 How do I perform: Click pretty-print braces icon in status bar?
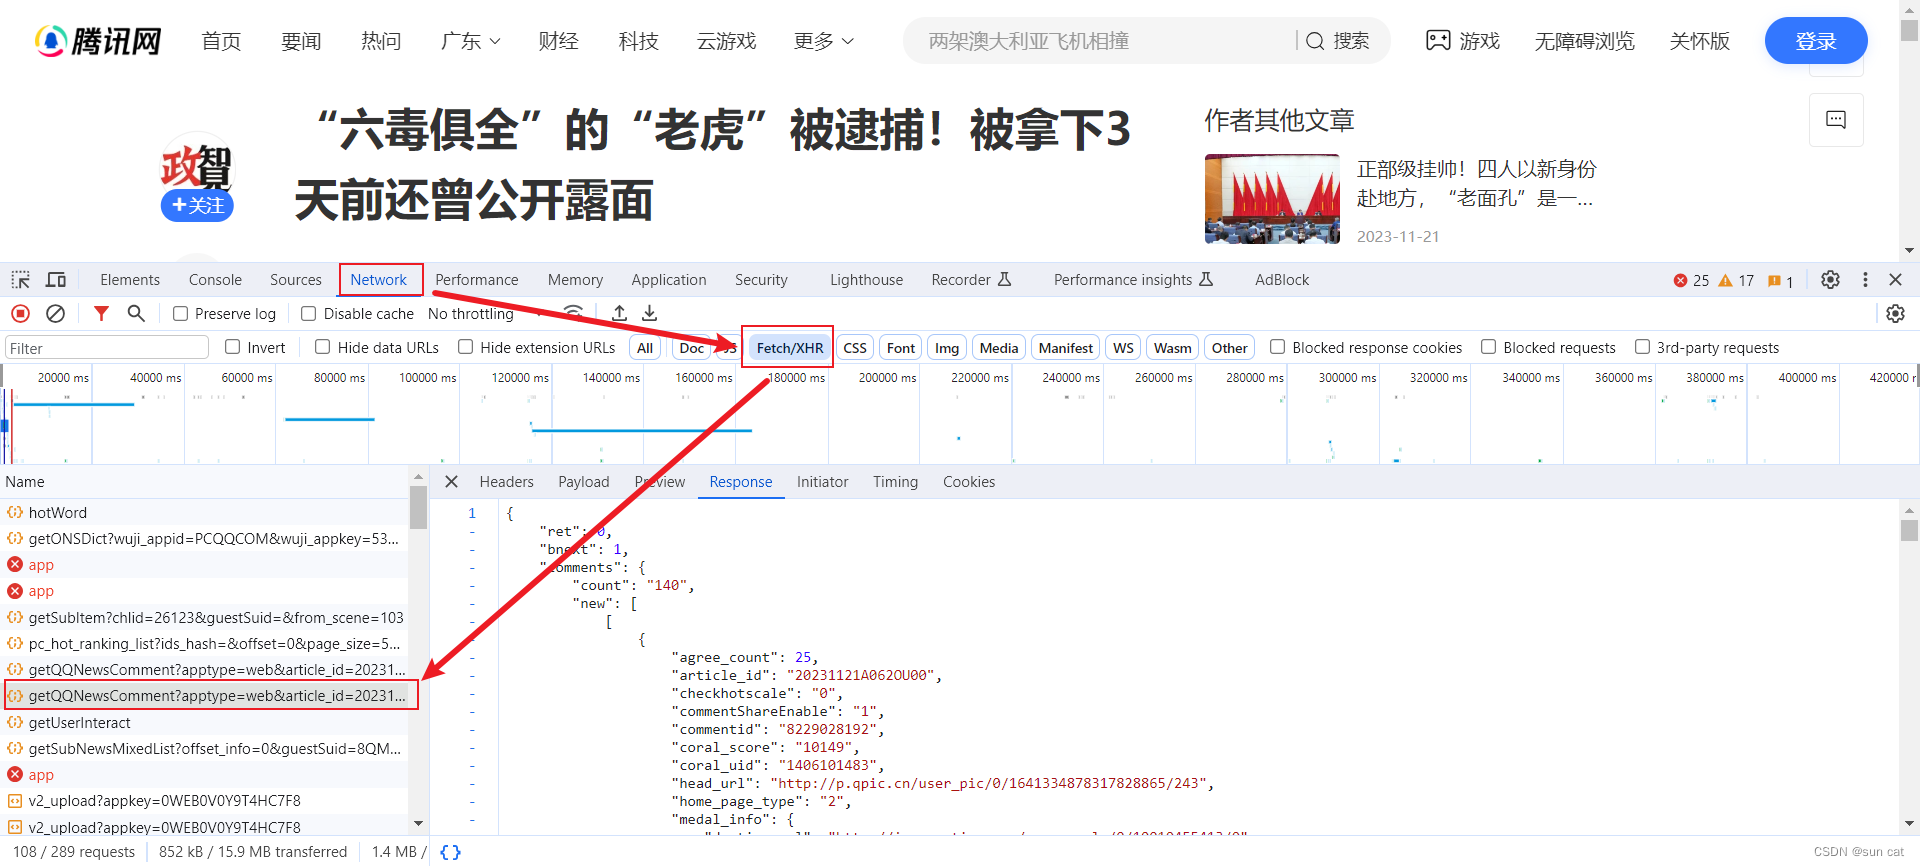[451, 852]
